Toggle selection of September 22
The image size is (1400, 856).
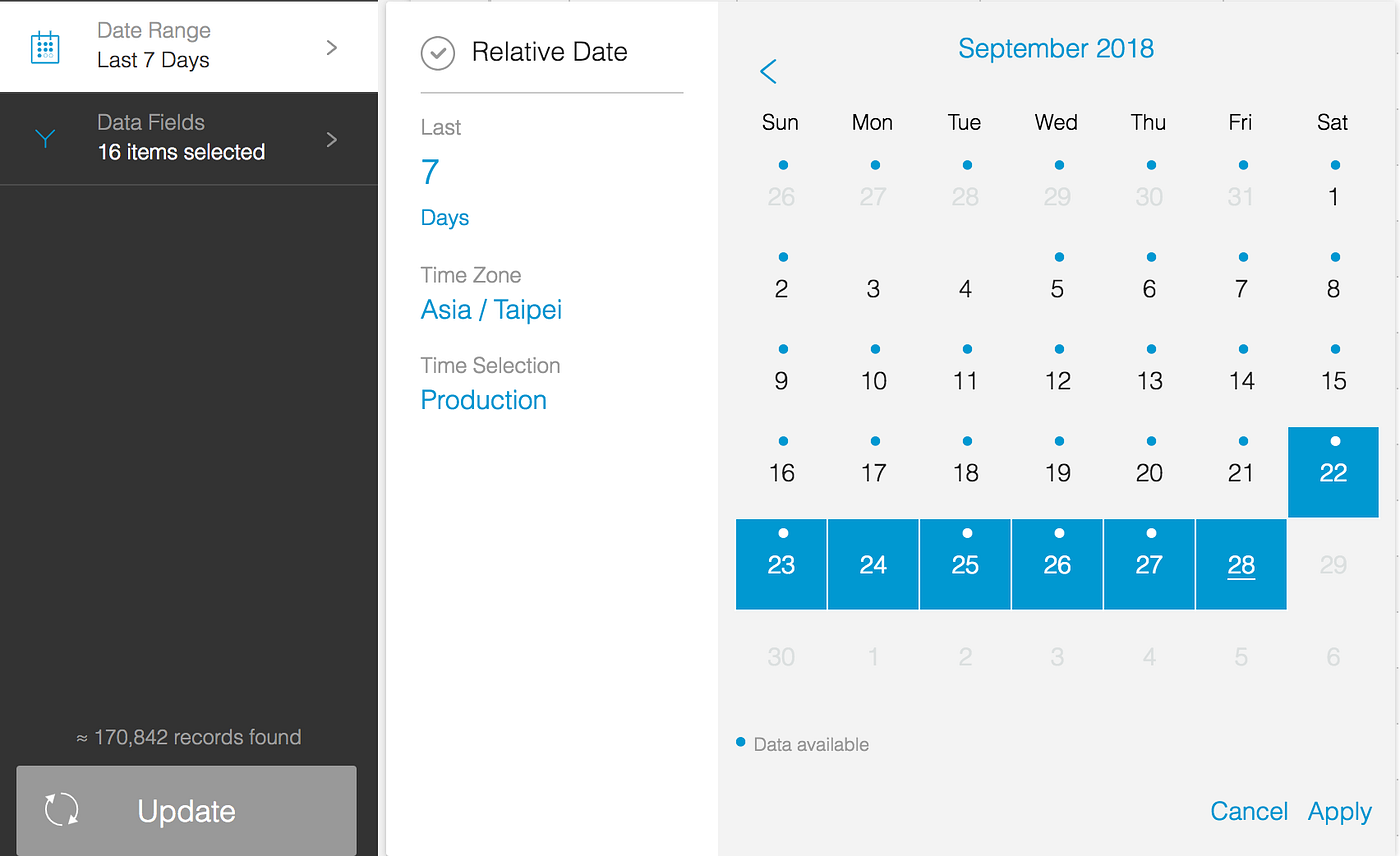point(1333,472)
